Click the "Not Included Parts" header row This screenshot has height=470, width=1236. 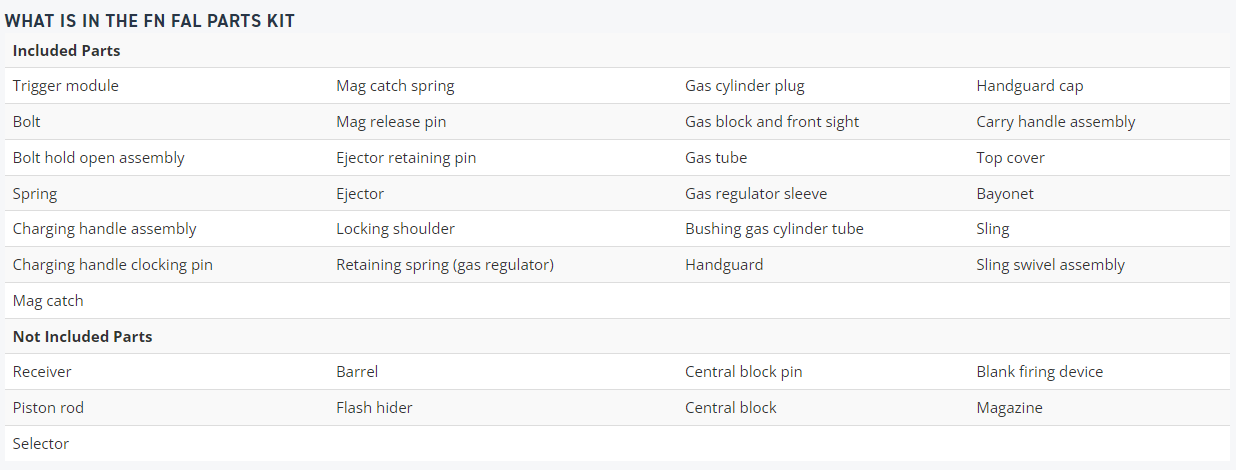[x=617, y=336]
